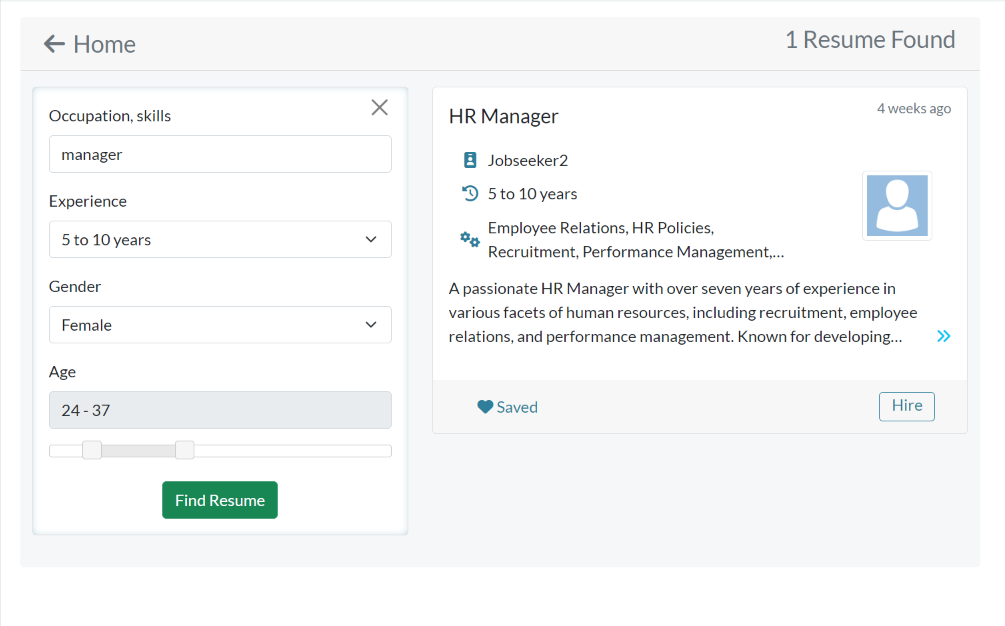The image size is (1005, 626).
Task: Click the '1 Resume Found' text
Action: (870, 40)
